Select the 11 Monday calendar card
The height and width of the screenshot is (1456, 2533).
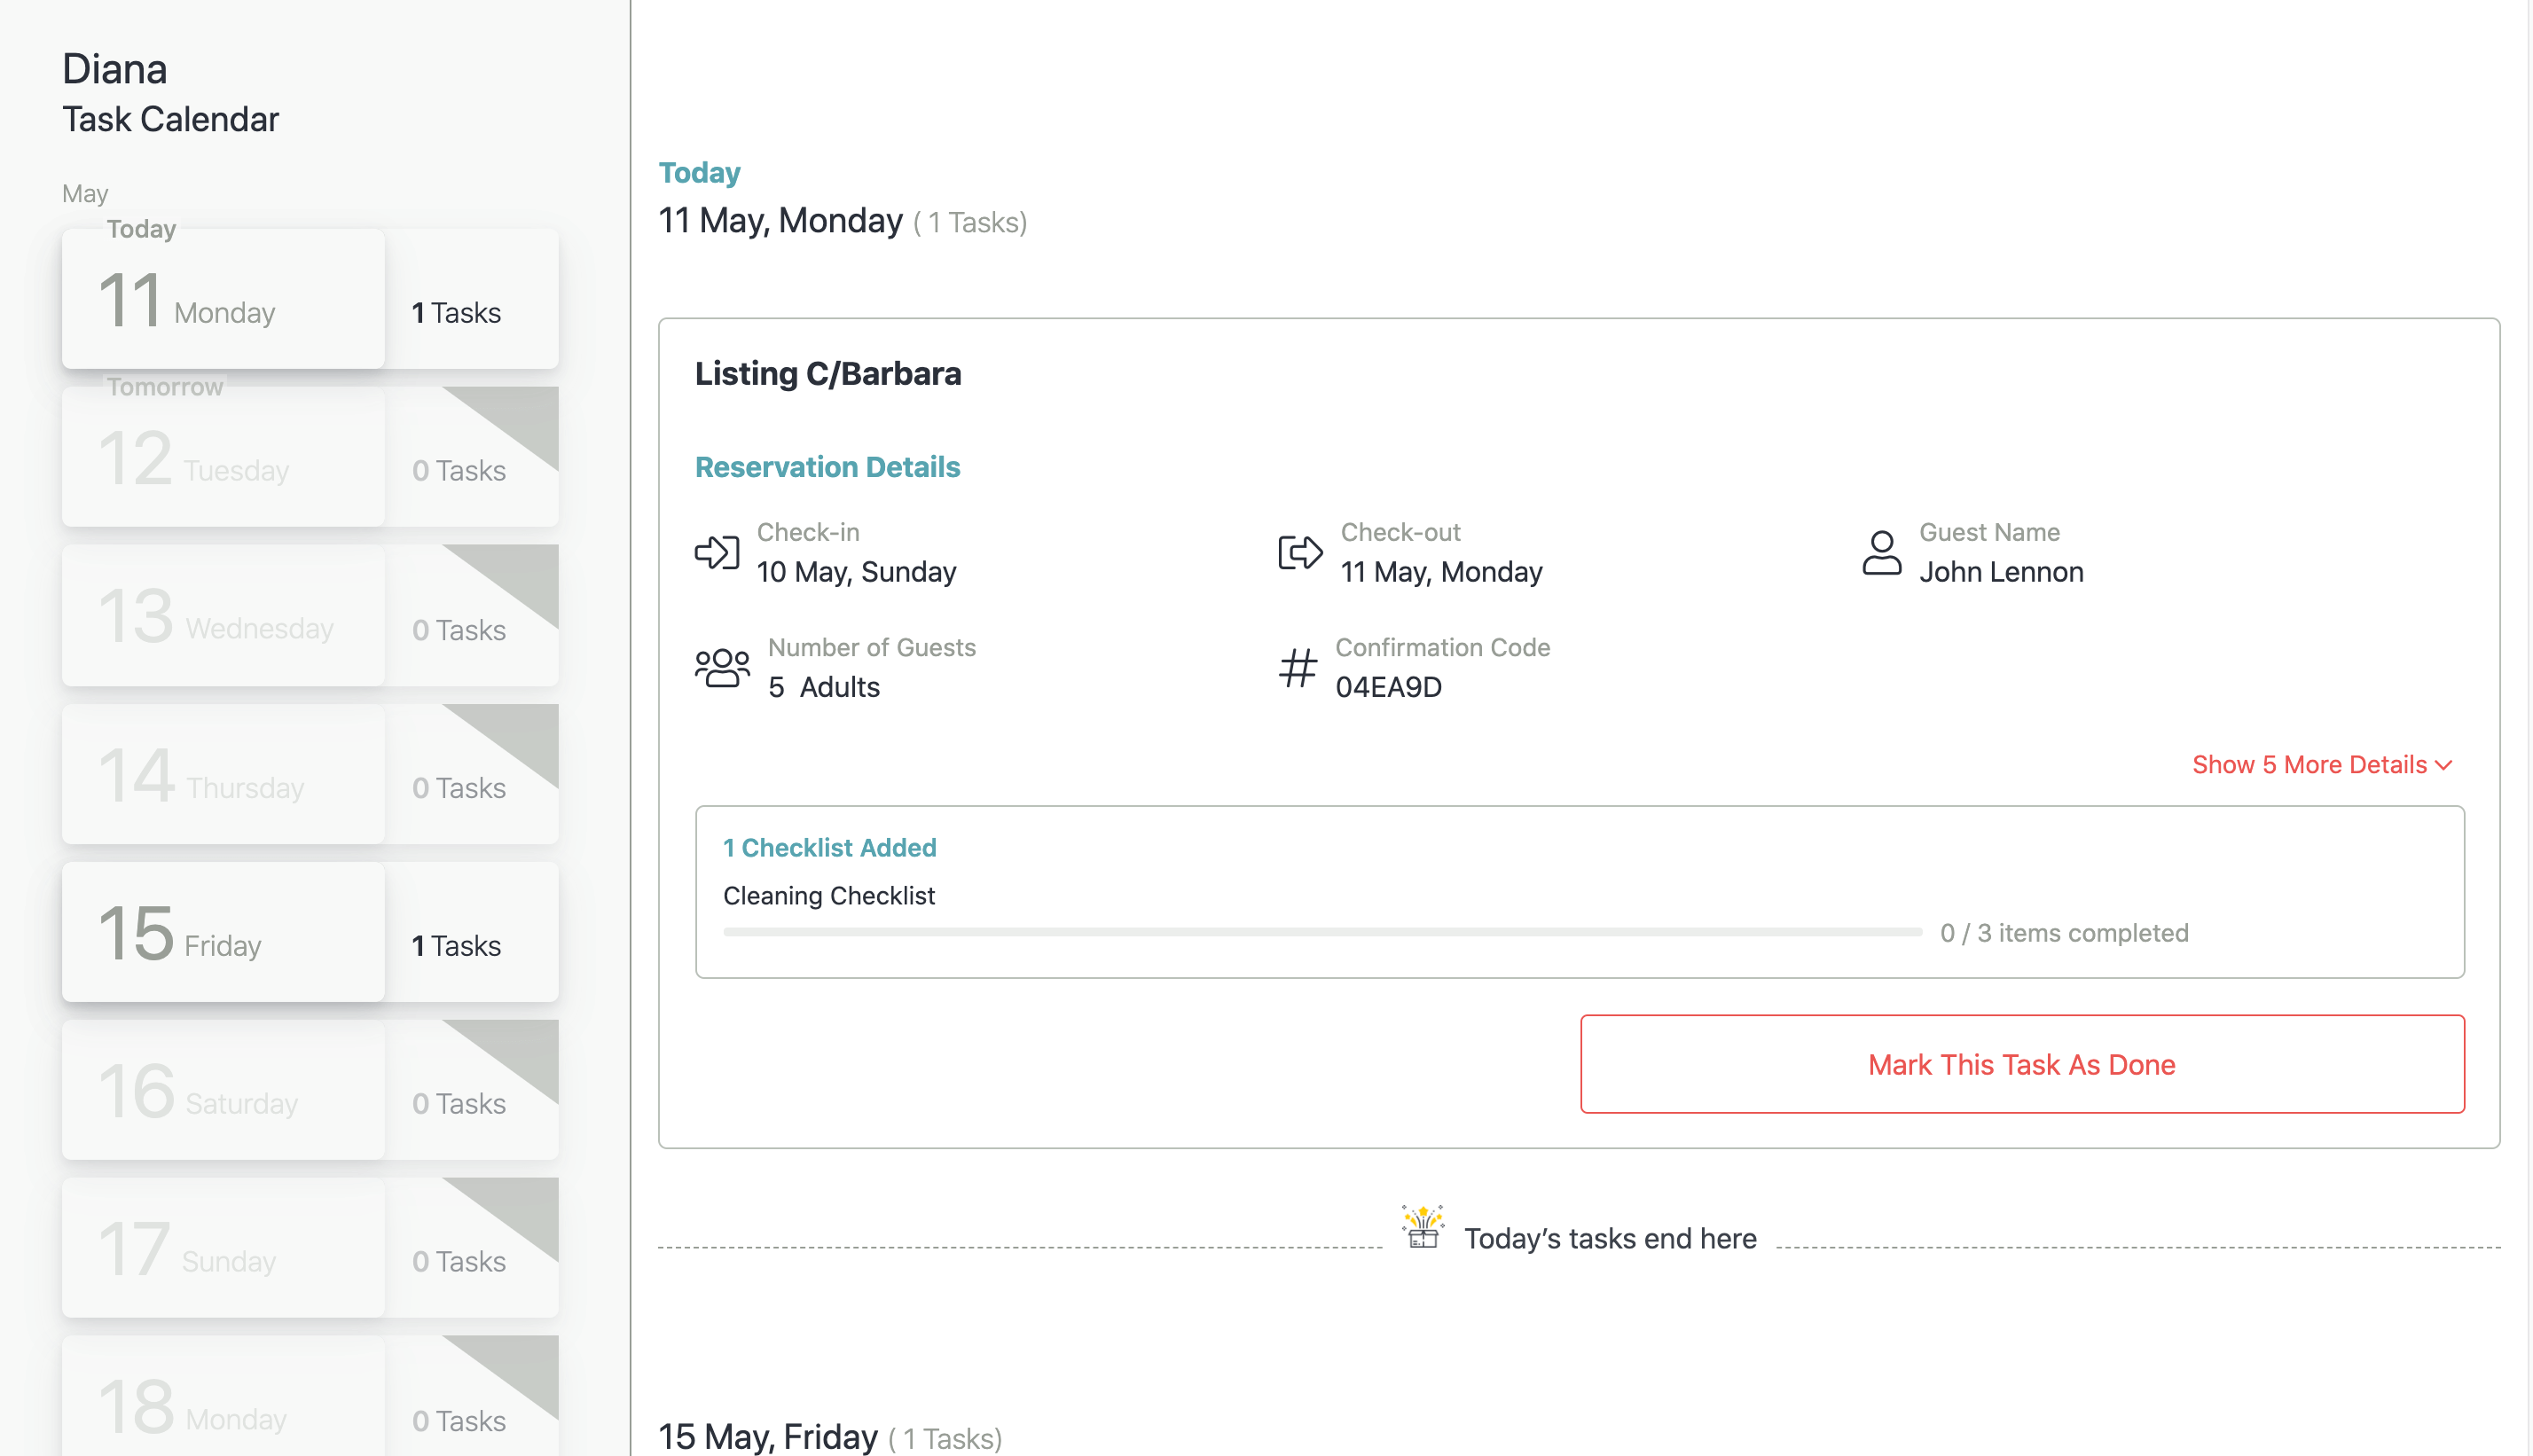(x=310, y=299)
